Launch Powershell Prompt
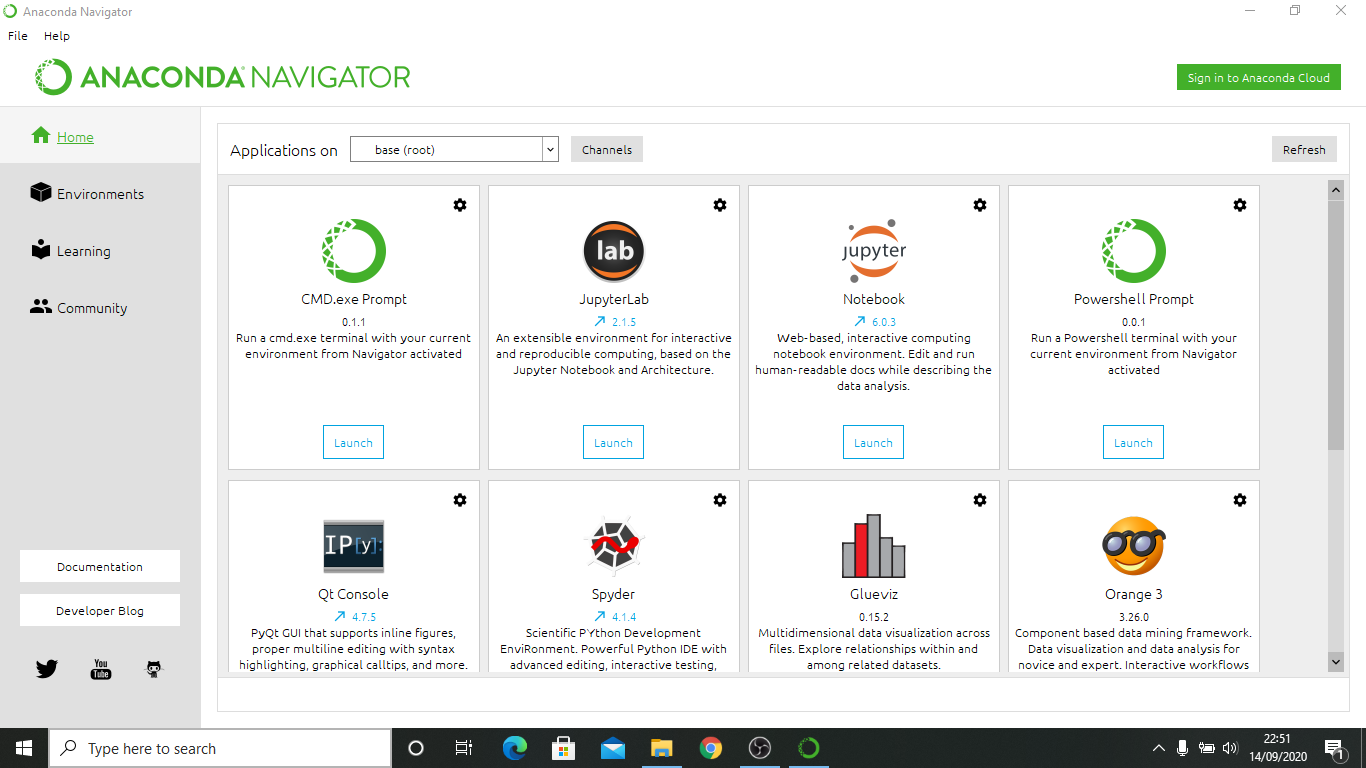This screenshot has height=768, width=1366. (1133, 442)
